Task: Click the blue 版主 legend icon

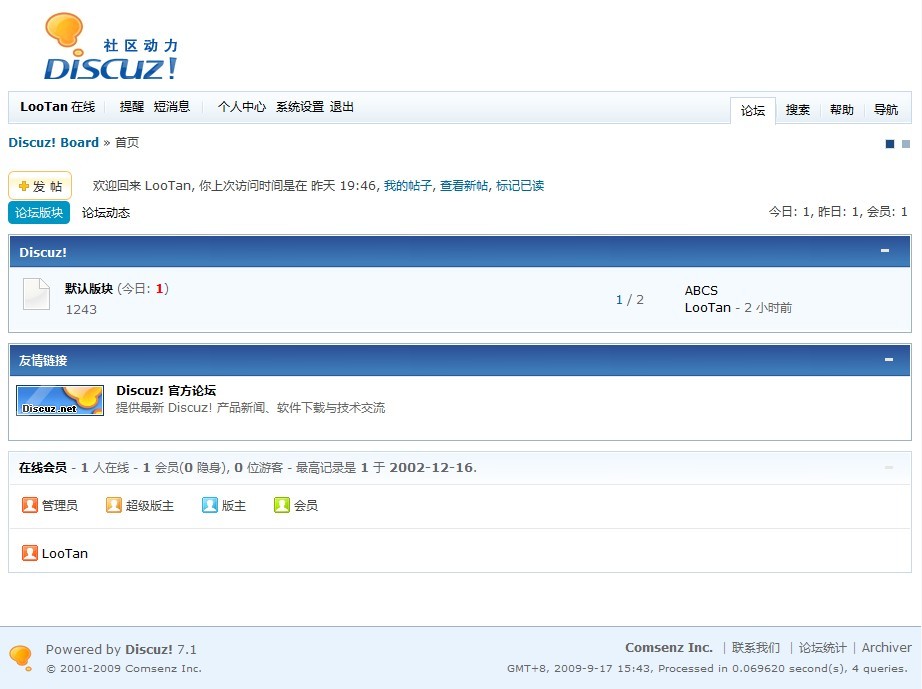Action: 209,505
